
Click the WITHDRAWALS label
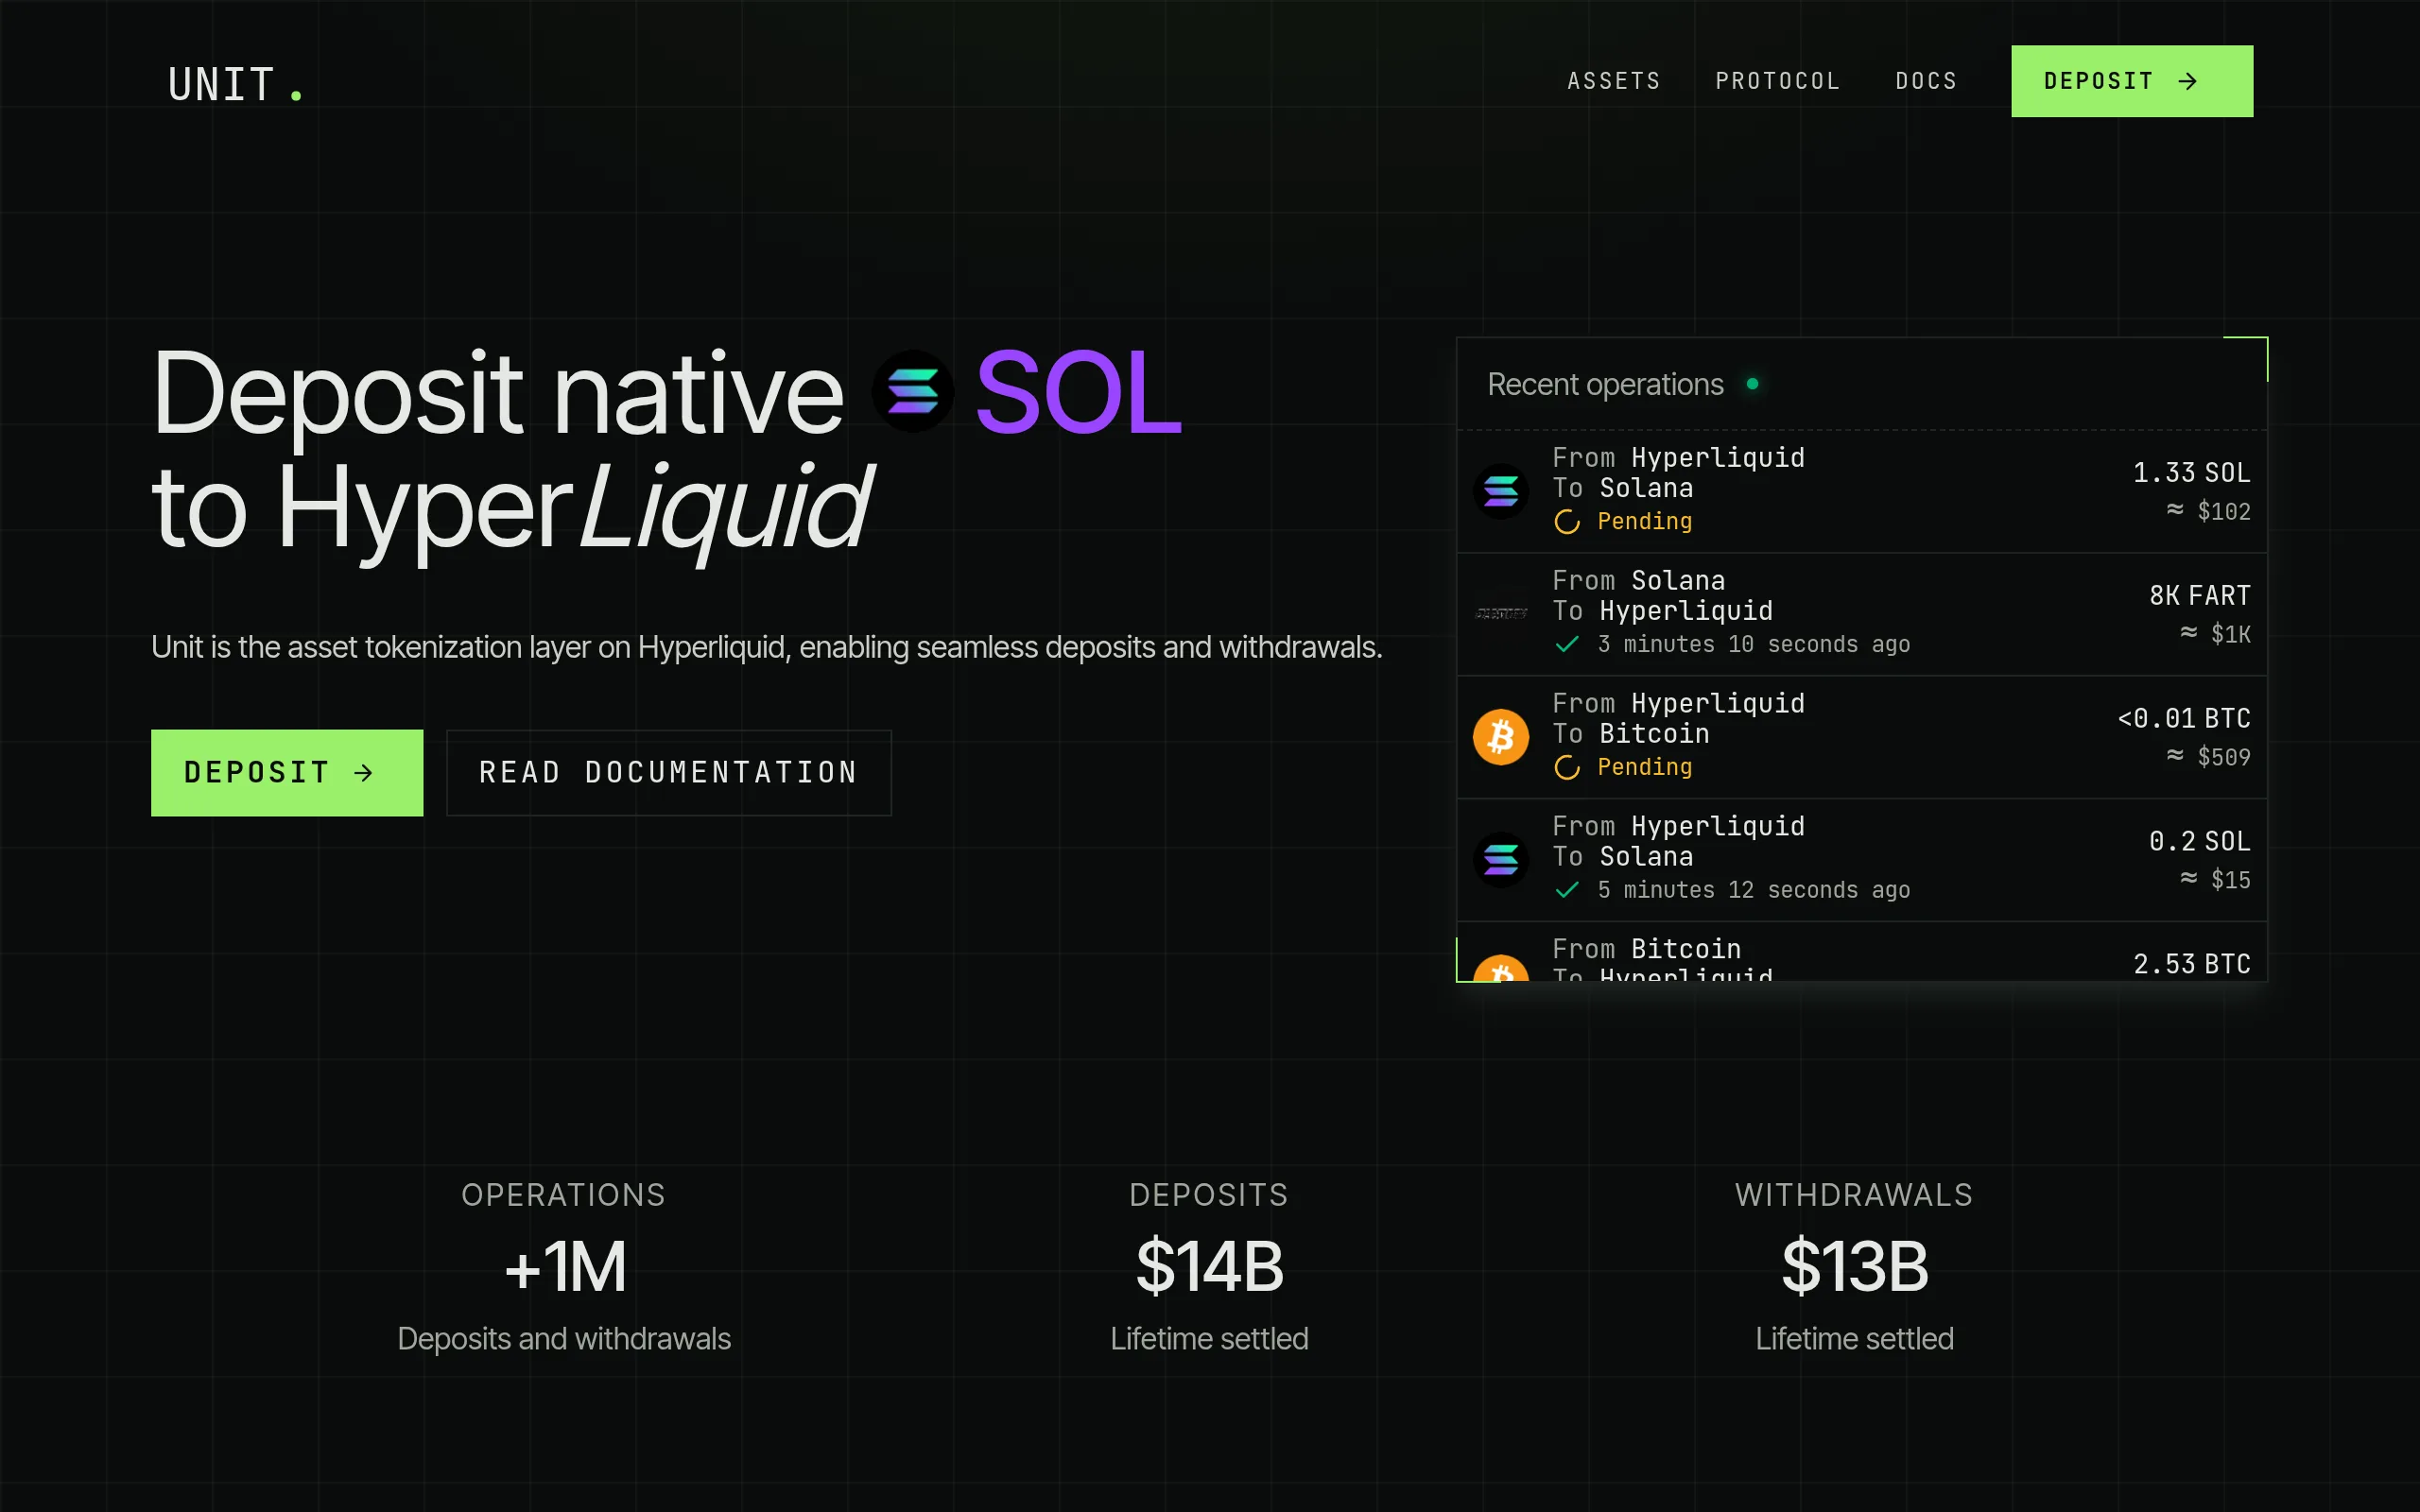coord(1854,1195)
